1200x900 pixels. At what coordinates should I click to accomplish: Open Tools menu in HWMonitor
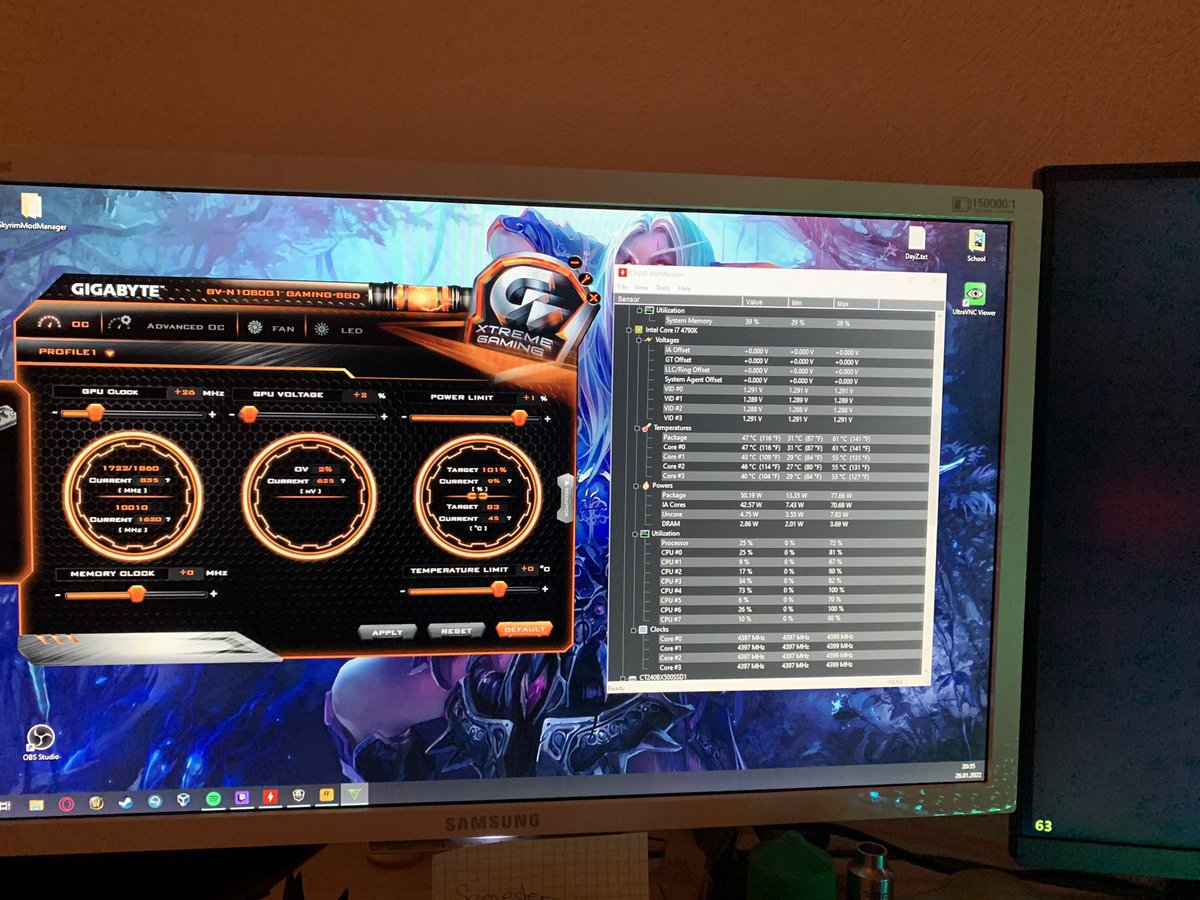point(663,288)
